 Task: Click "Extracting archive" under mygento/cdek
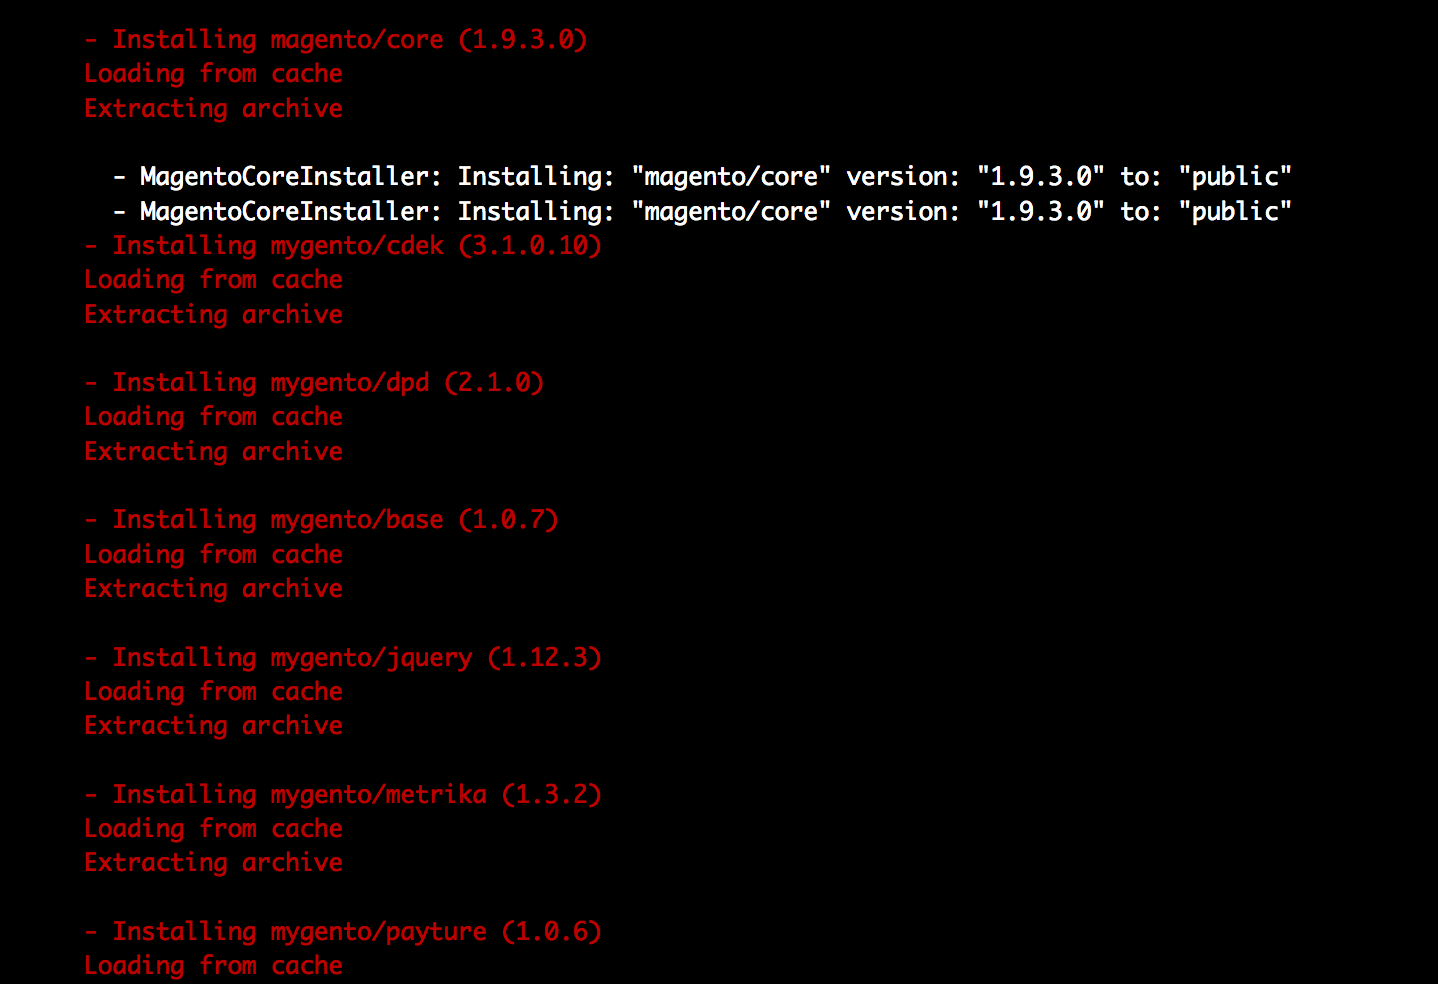213,315
